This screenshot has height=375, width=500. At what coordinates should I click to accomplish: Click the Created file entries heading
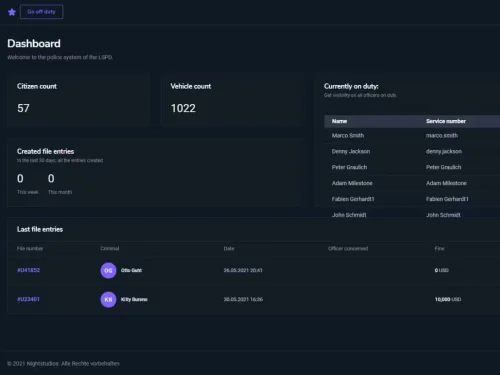coord(45,151)
